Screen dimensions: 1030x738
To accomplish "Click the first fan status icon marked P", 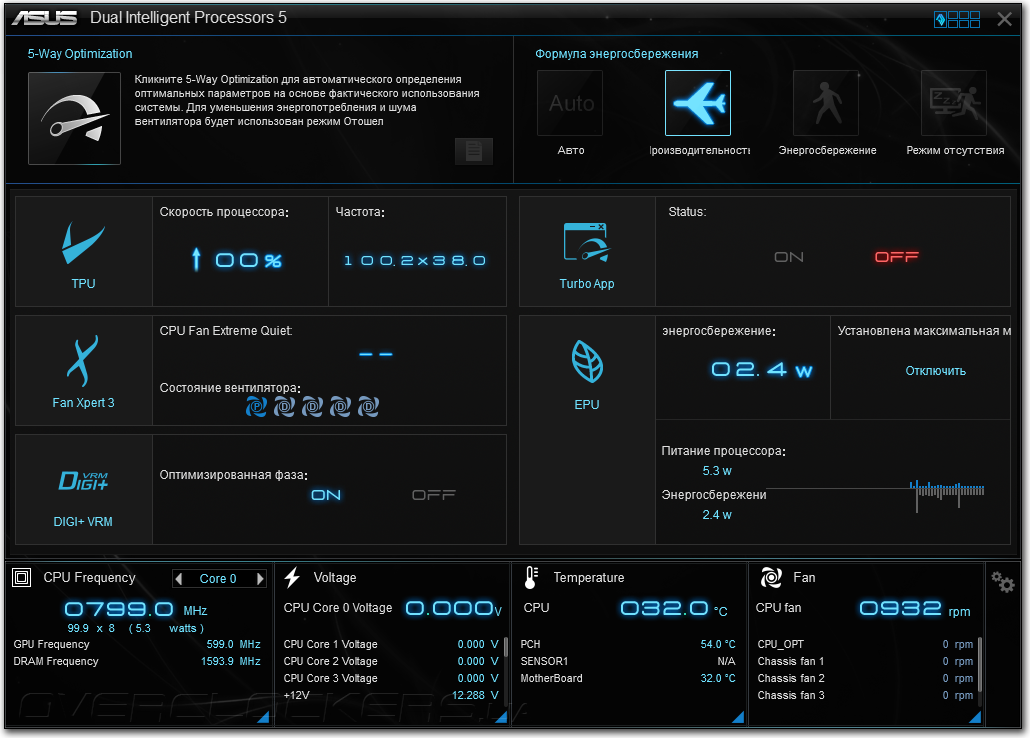I will [256, 407].
